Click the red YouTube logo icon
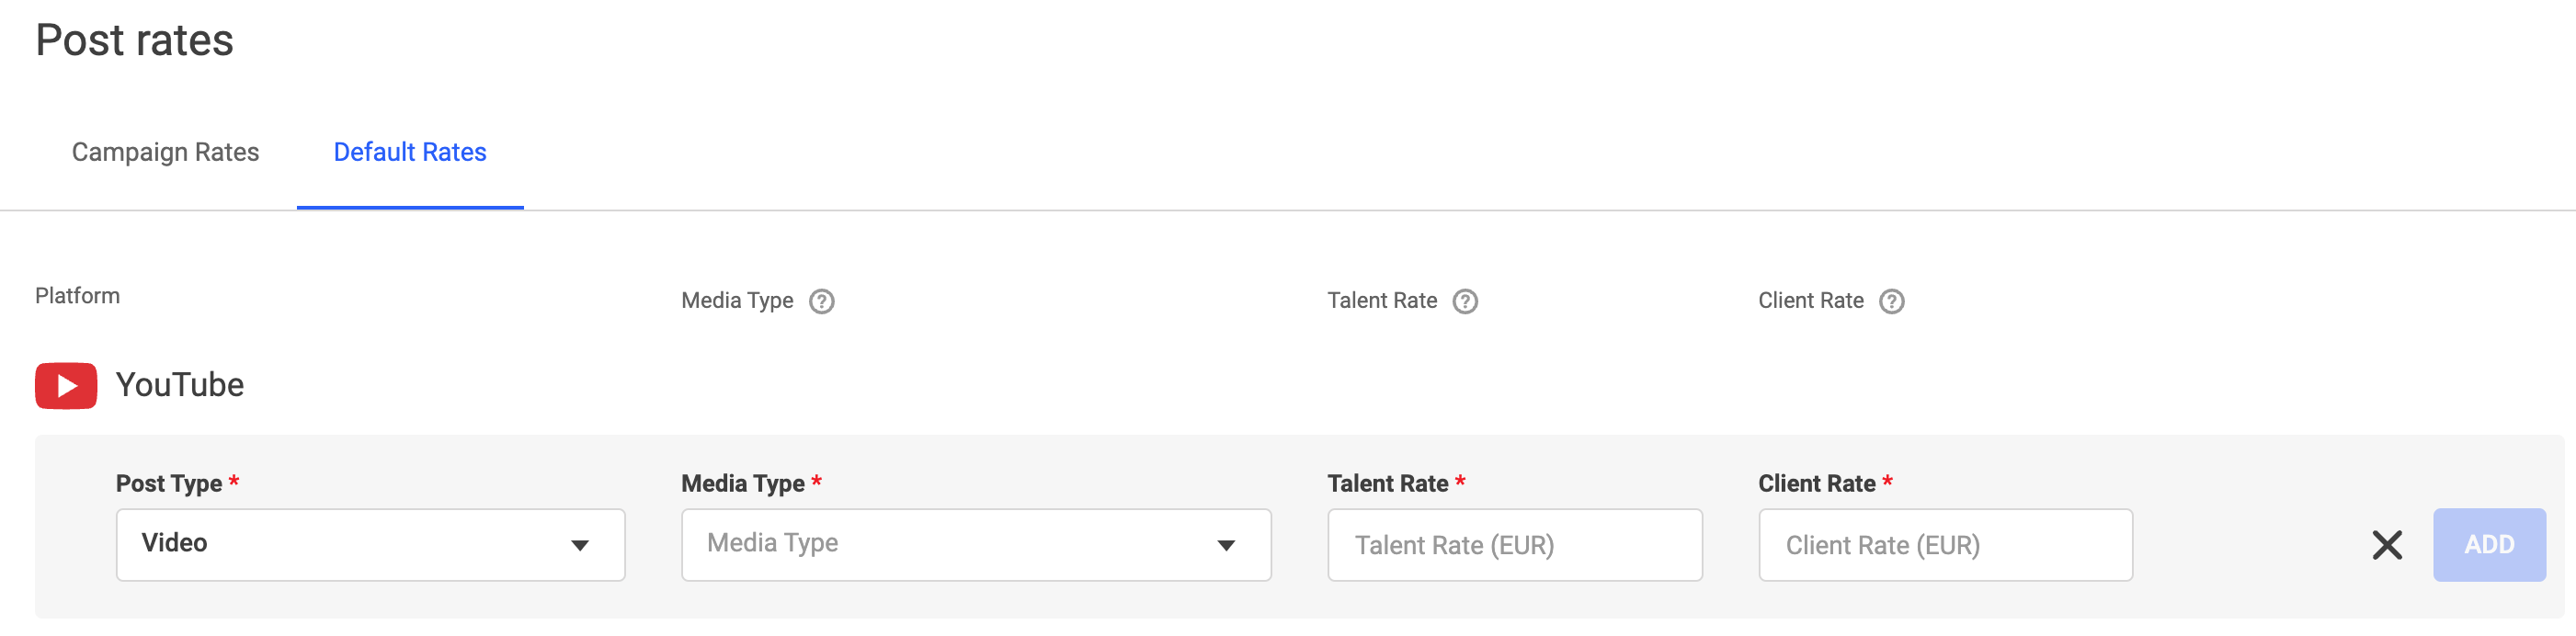The width and height of the screenshot is (2576, 636). pos(66,385)
